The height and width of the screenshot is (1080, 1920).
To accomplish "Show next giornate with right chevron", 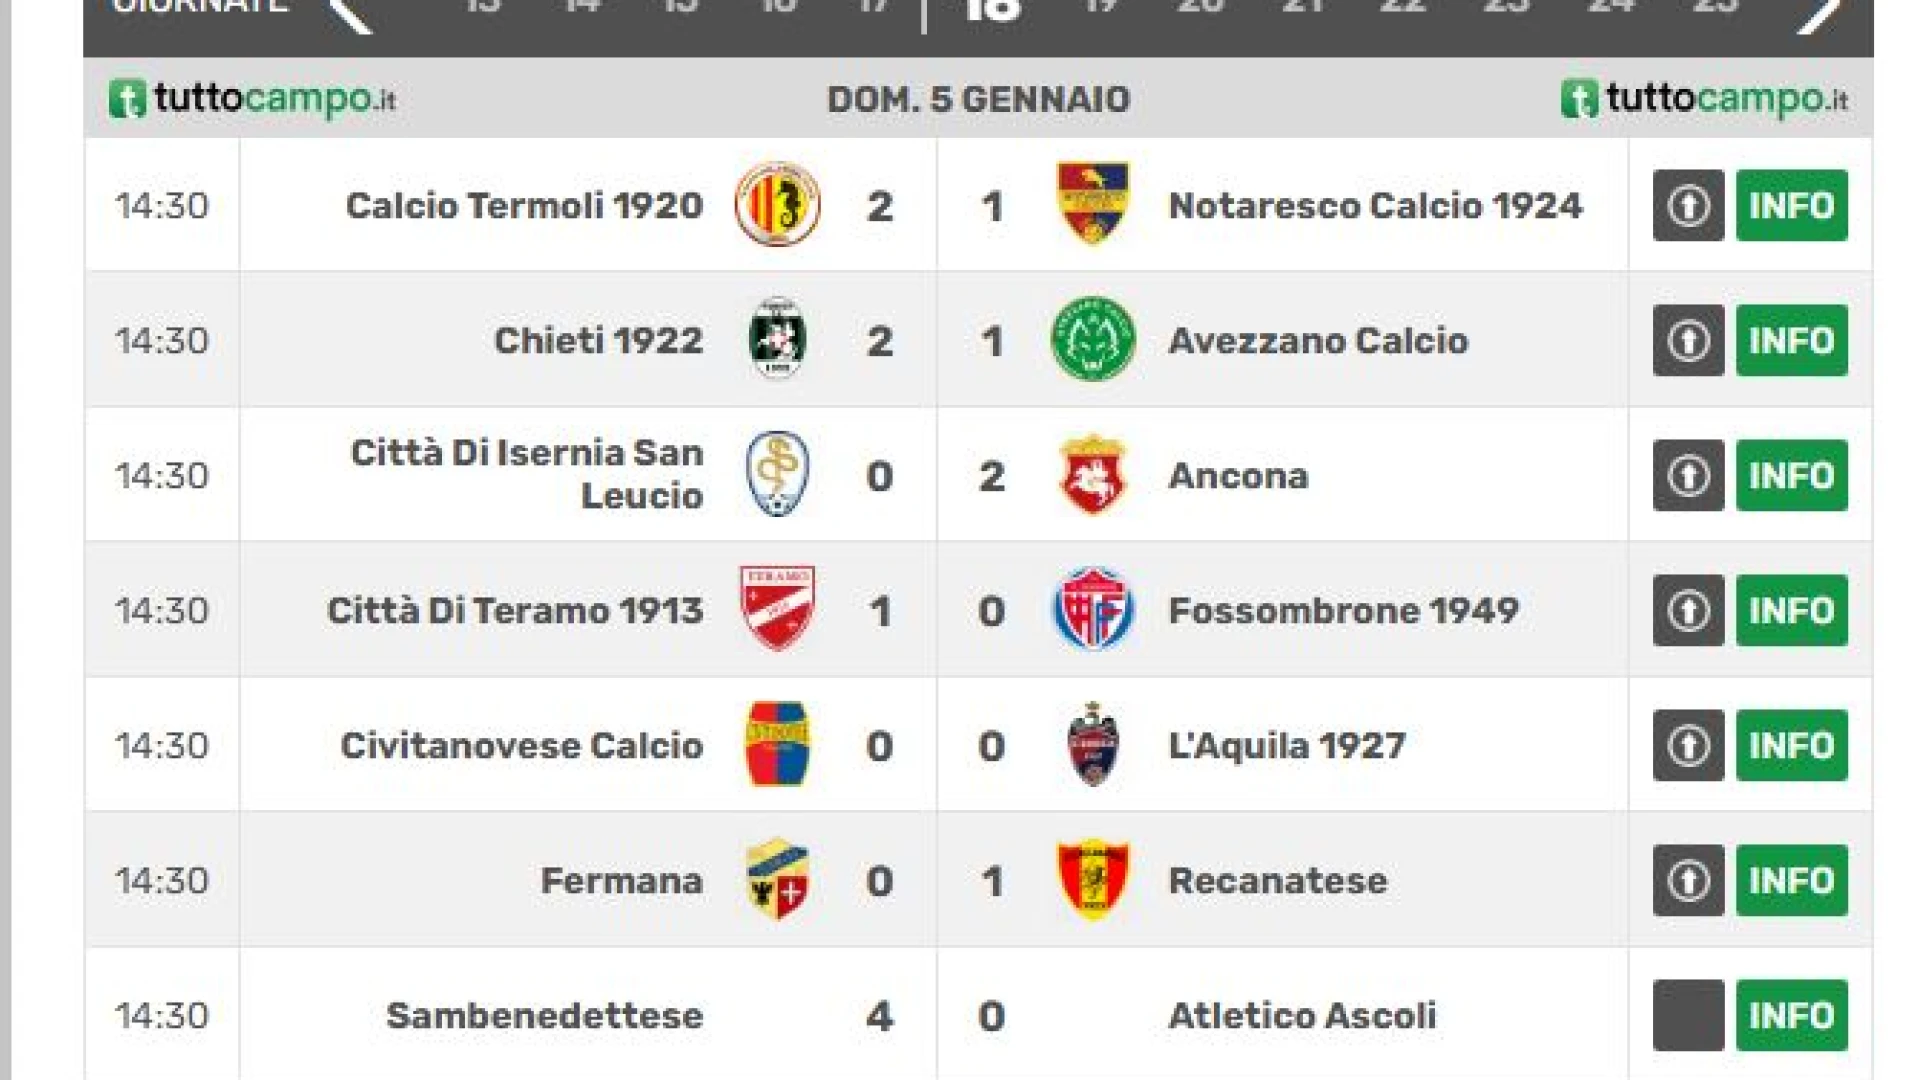I will click(x=1818, y=14).
